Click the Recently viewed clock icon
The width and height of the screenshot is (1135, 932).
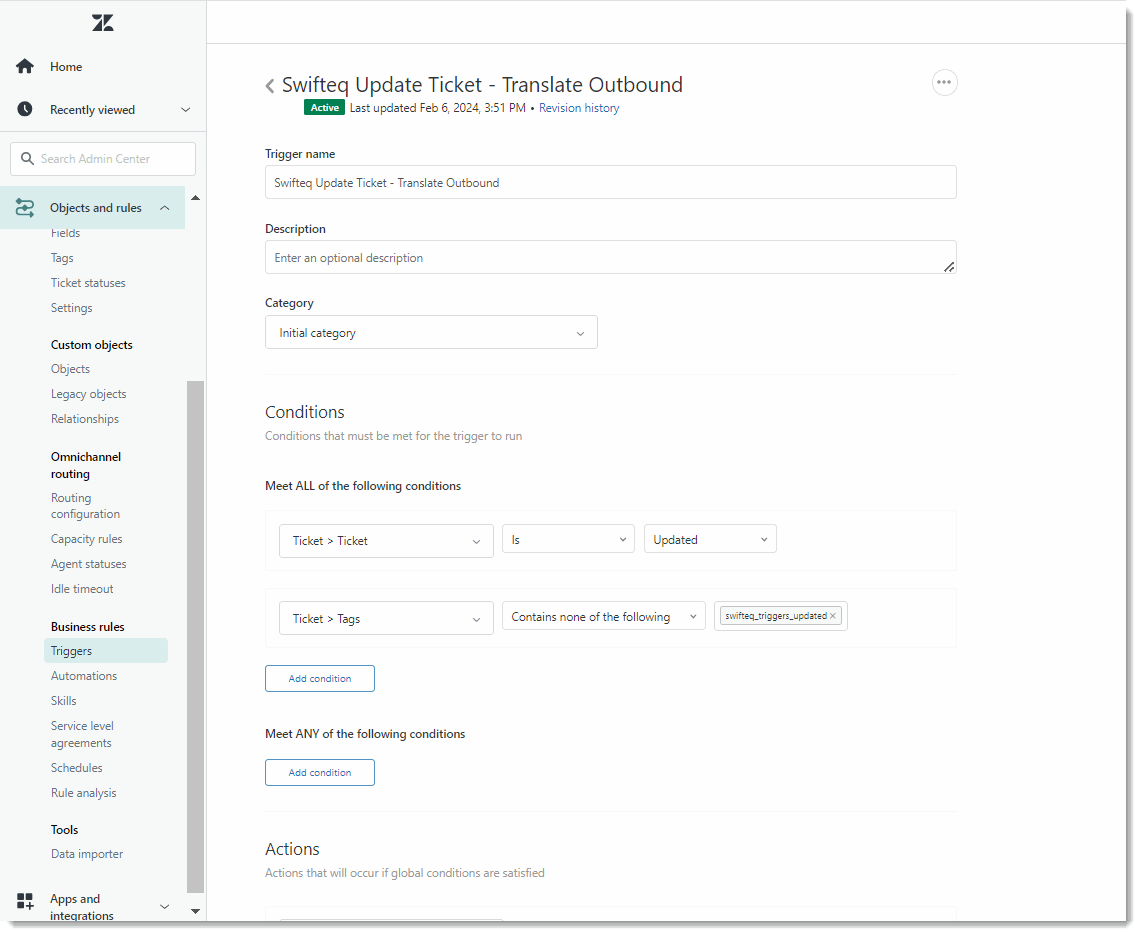(x=24, y=109)
